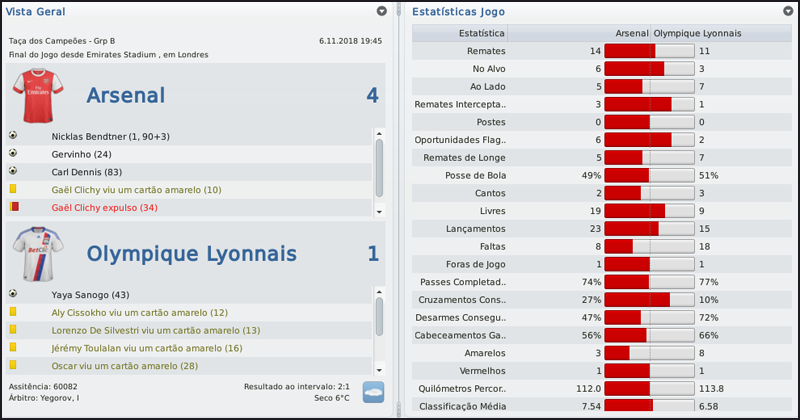Click goal ball icon beside Nicklas Bendtner
Viewport: 800px width, 420px height.
point(13,135)
